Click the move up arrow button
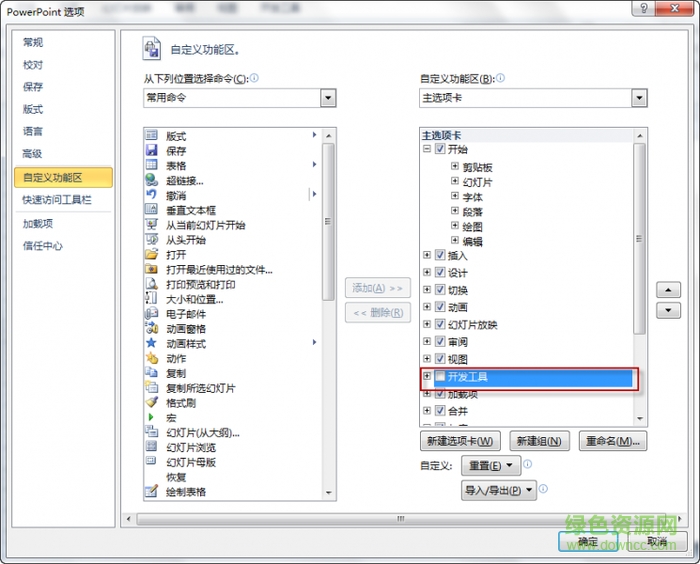This screenshot has height=564, width=700. coord(668,290)
